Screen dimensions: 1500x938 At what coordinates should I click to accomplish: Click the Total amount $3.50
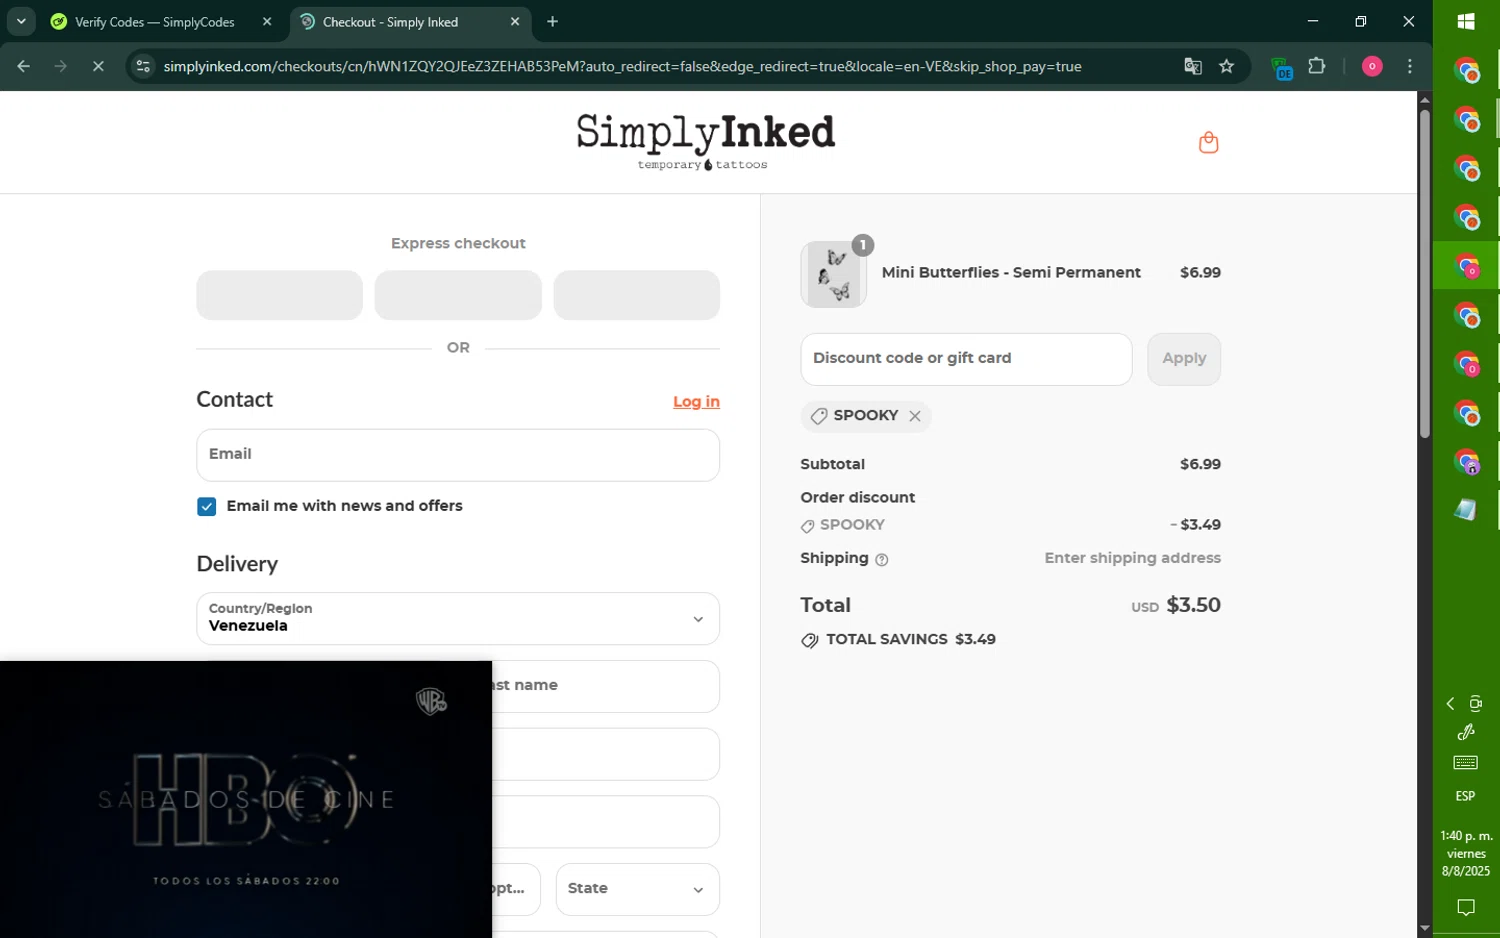coord(1193,605)
